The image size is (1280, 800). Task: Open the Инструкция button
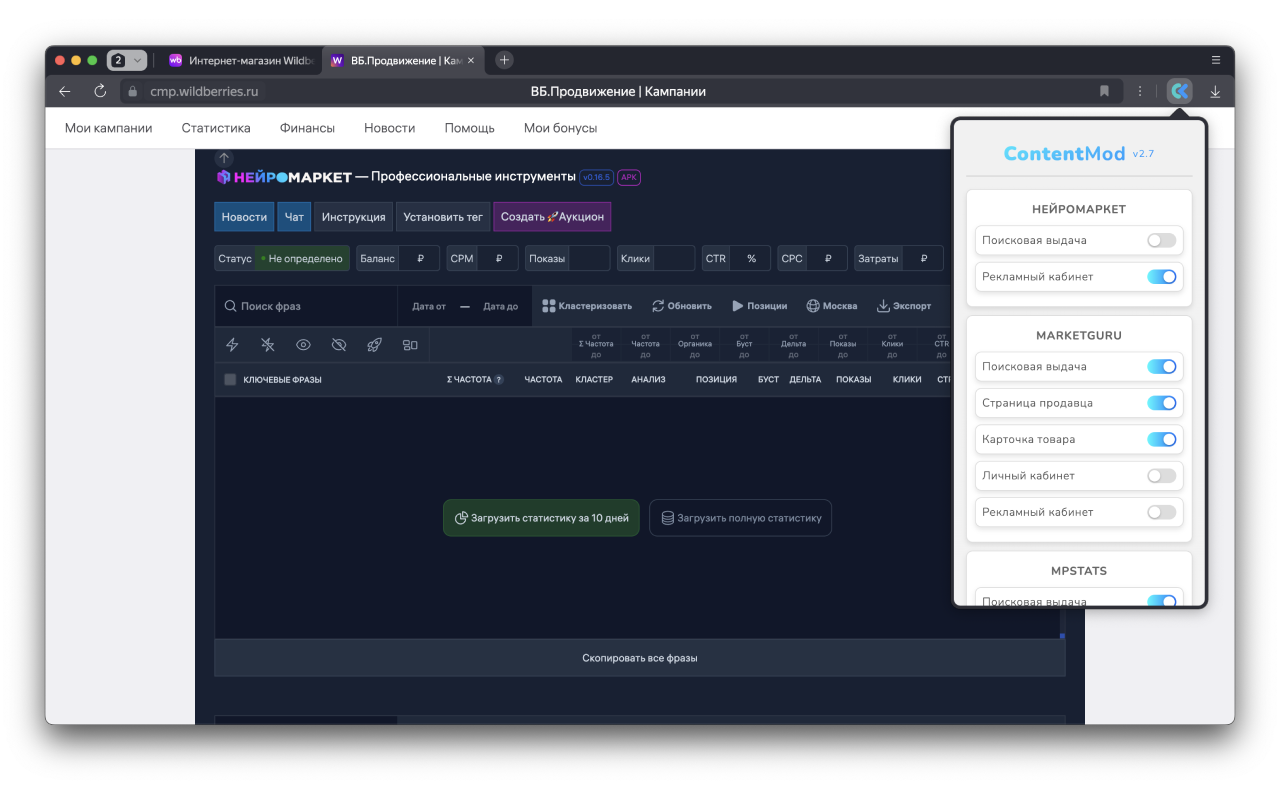[354, 217]
